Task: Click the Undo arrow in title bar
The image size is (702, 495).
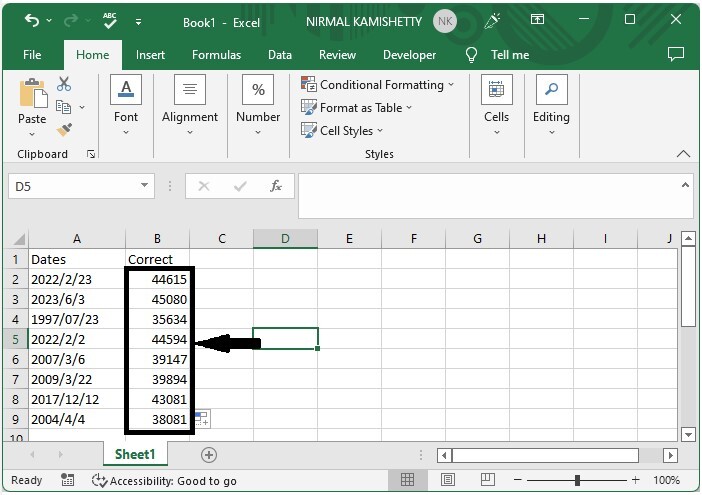Action: coord(32,21)
